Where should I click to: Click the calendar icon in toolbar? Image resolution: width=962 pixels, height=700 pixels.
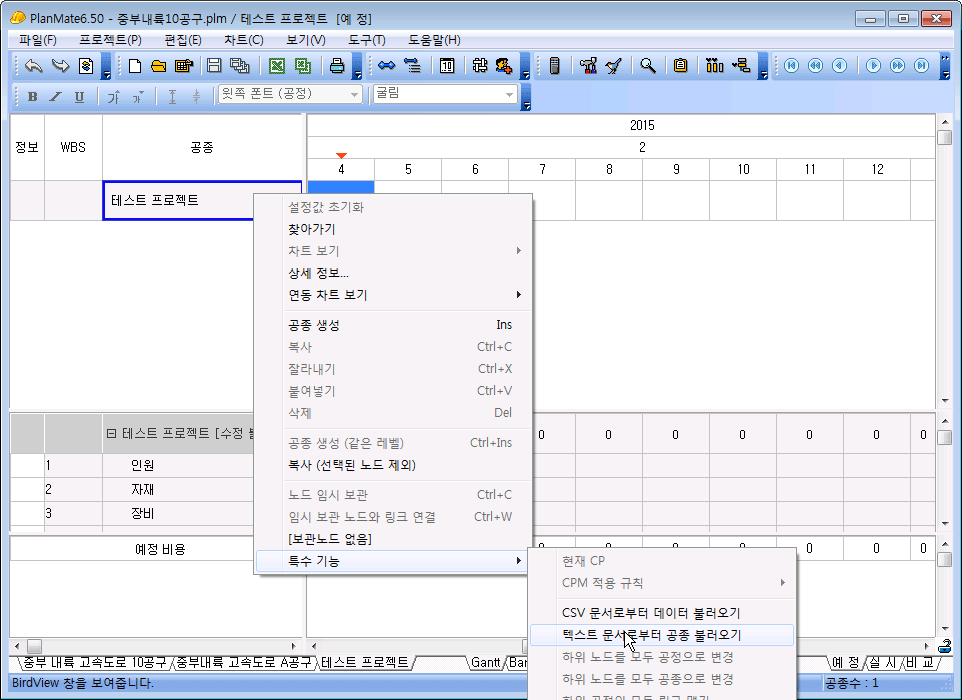(x=447, y=66)
